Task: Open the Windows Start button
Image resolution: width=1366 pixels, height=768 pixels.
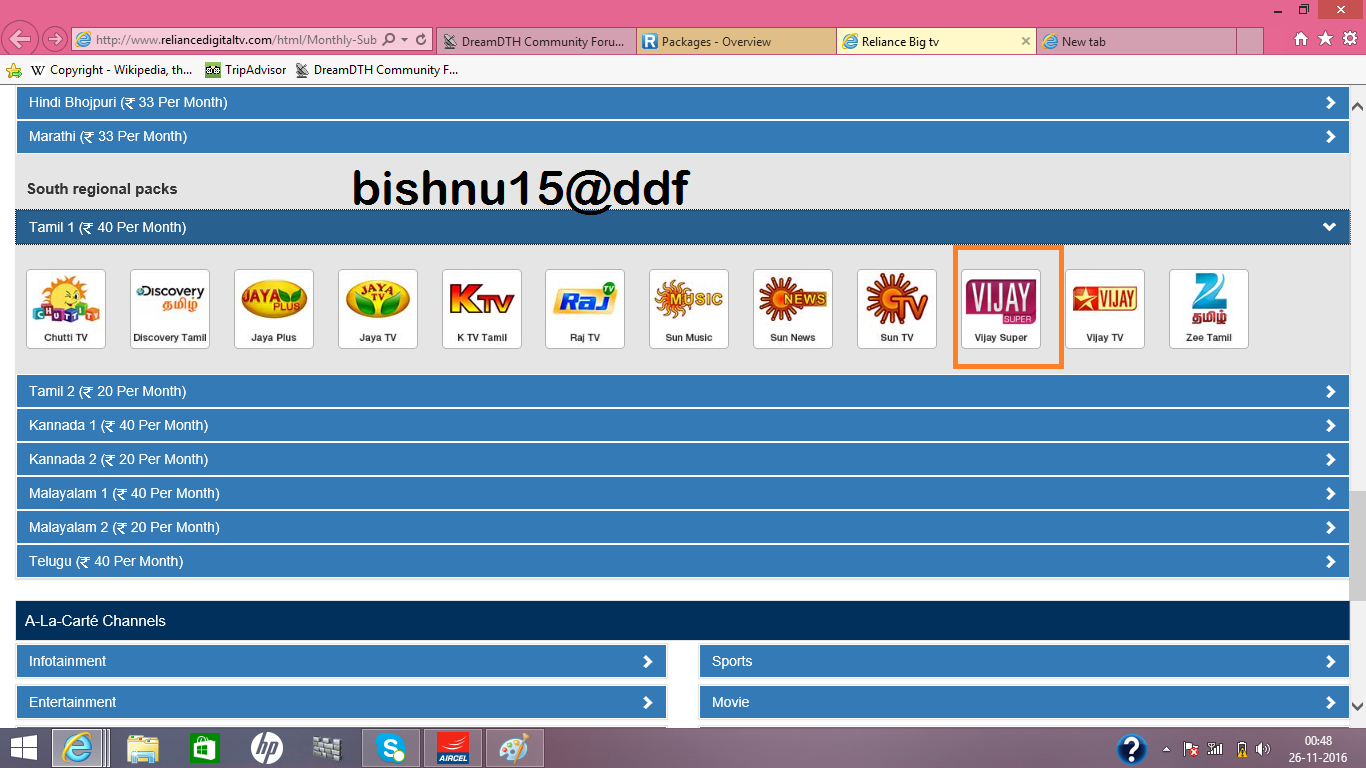Action: (23, 748)
